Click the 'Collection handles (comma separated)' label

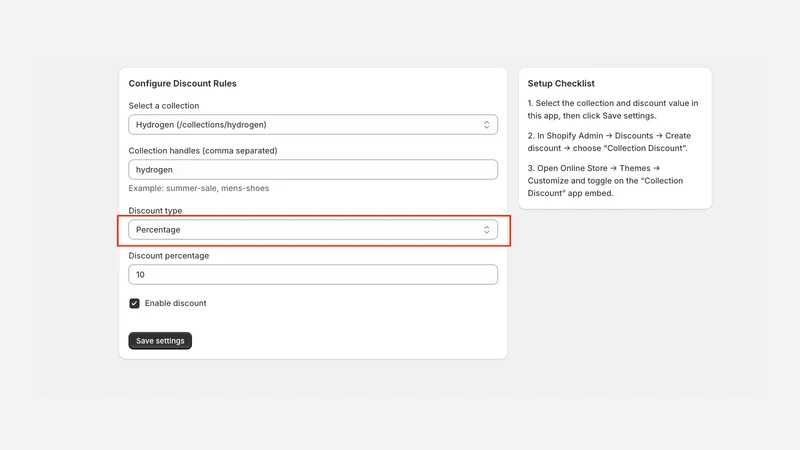click(x=203, y=151)
